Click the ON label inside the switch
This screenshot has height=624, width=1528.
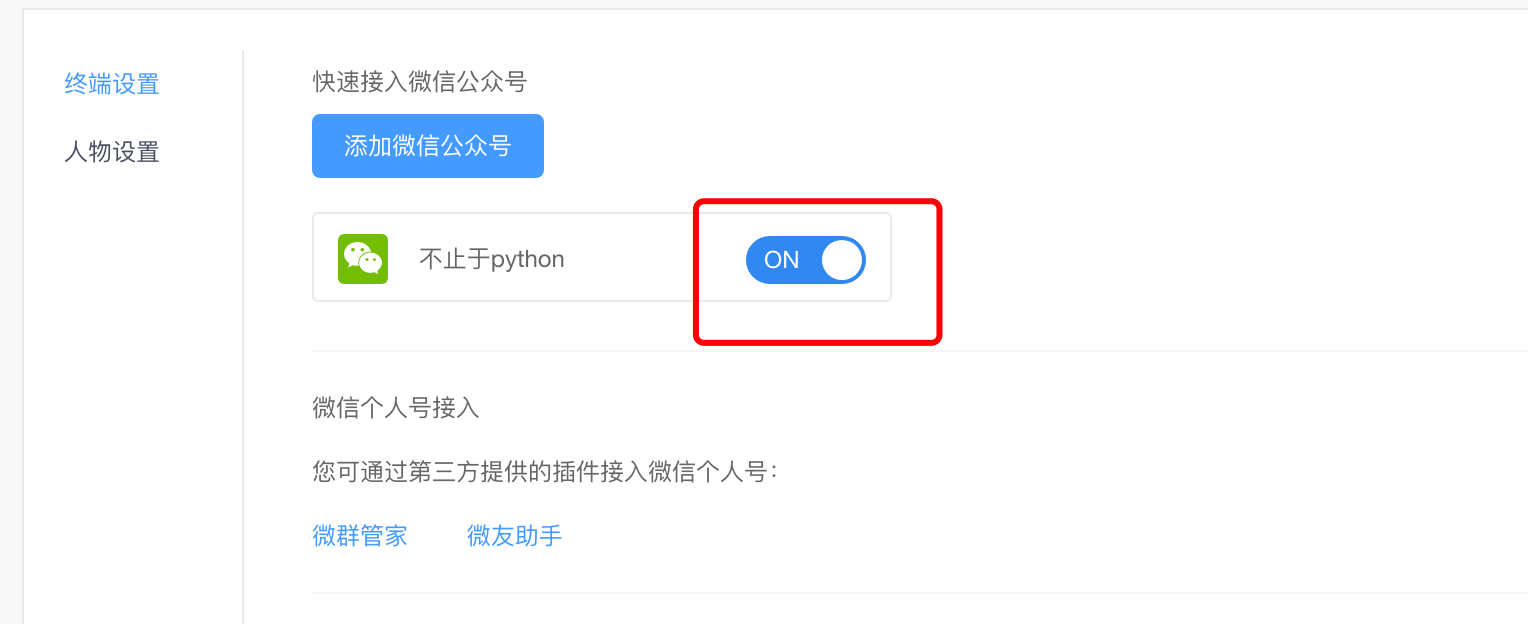tap(781, 260)
